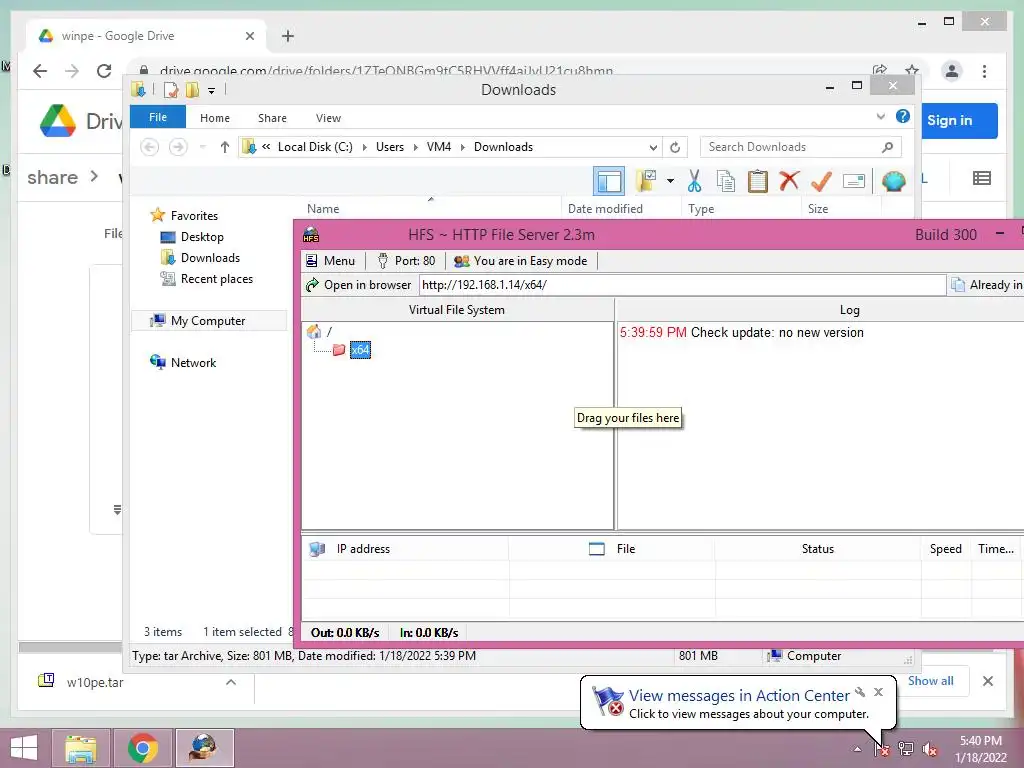This screenshot has height=768, width=1024.
Task: Open the Share ribbon tab
Action: pos(272,118)
